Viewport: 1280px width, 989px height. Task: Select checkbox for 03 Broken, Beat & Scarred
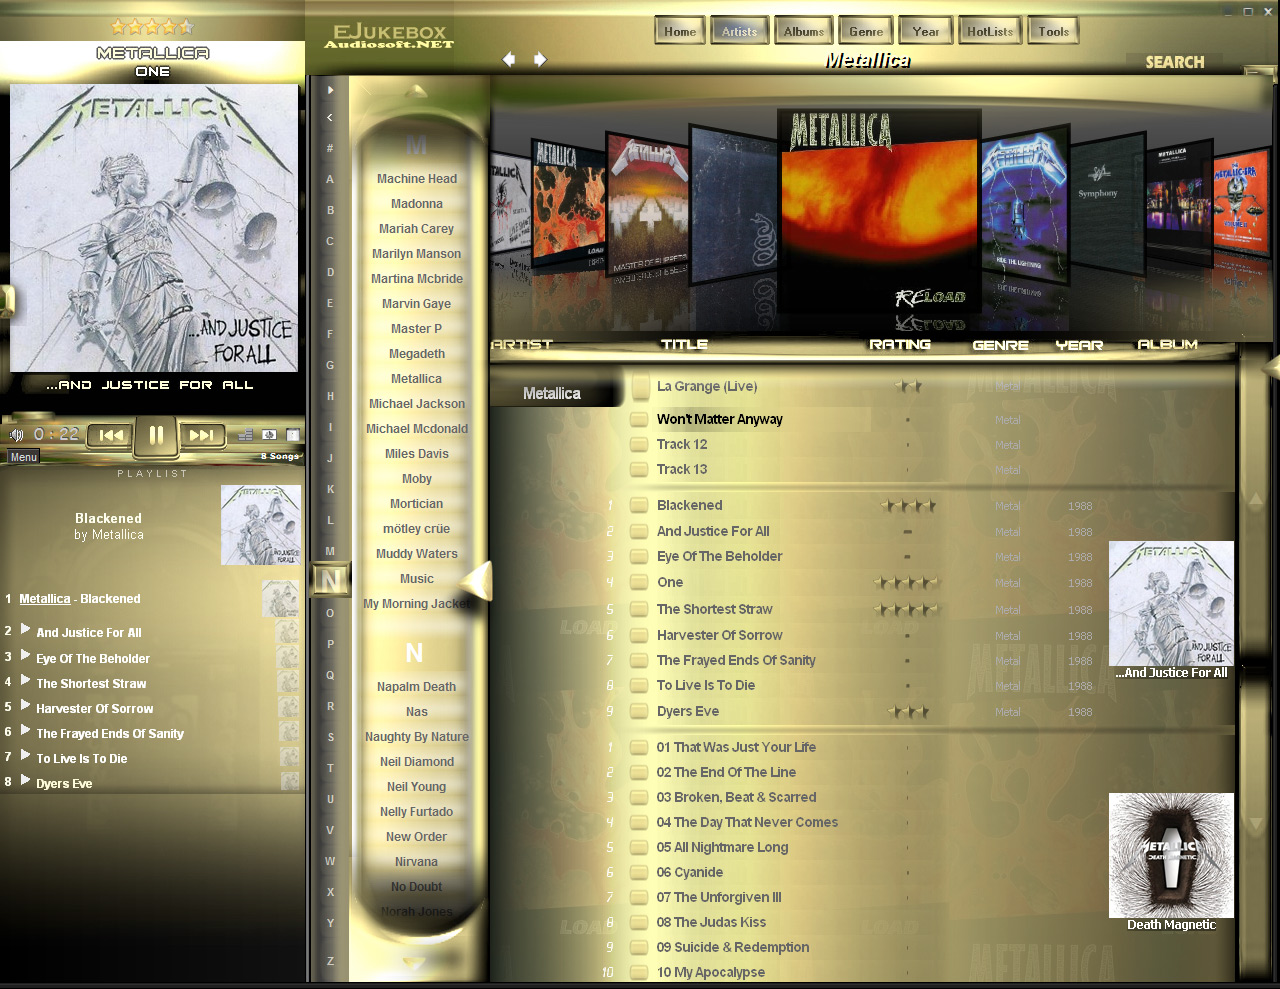click(x=640, y=798)
